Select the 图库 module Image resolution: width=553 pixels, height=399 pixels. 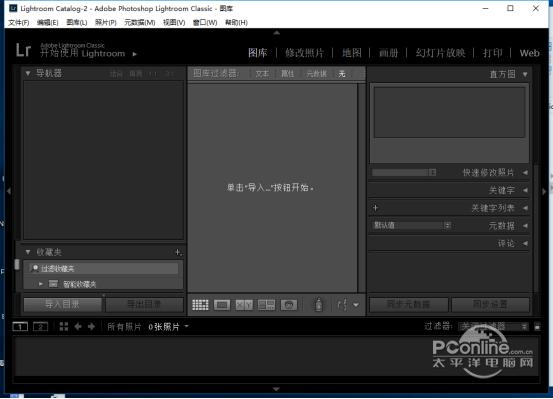pyautogui.click(x=257, y=53)
